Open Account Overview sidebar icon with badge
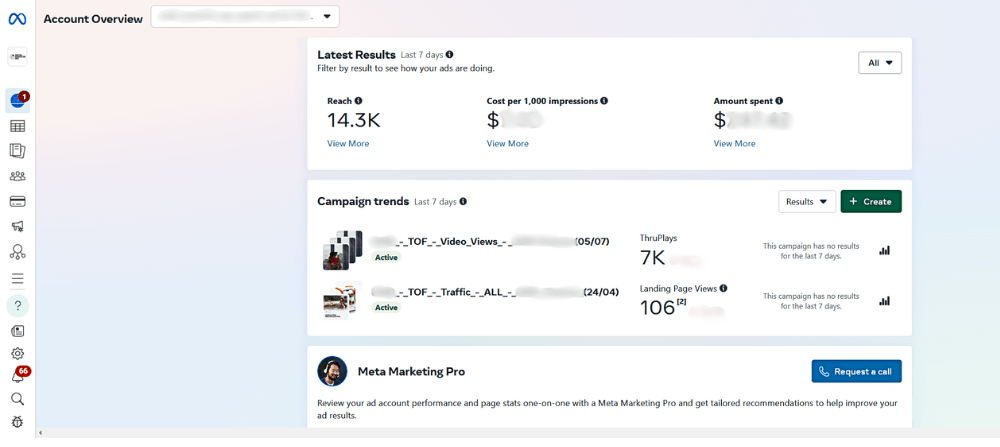This screenshot has height=447, width=1000. (x=18, y=101)
